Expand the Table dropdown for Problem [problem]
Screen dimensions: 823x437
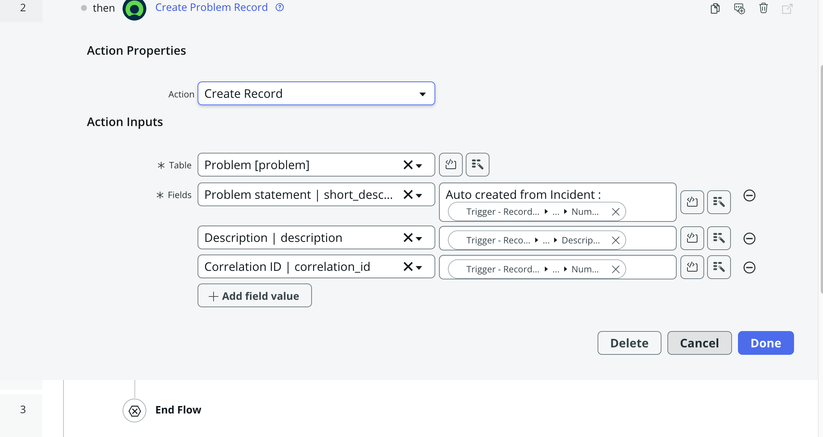point(419,165)
